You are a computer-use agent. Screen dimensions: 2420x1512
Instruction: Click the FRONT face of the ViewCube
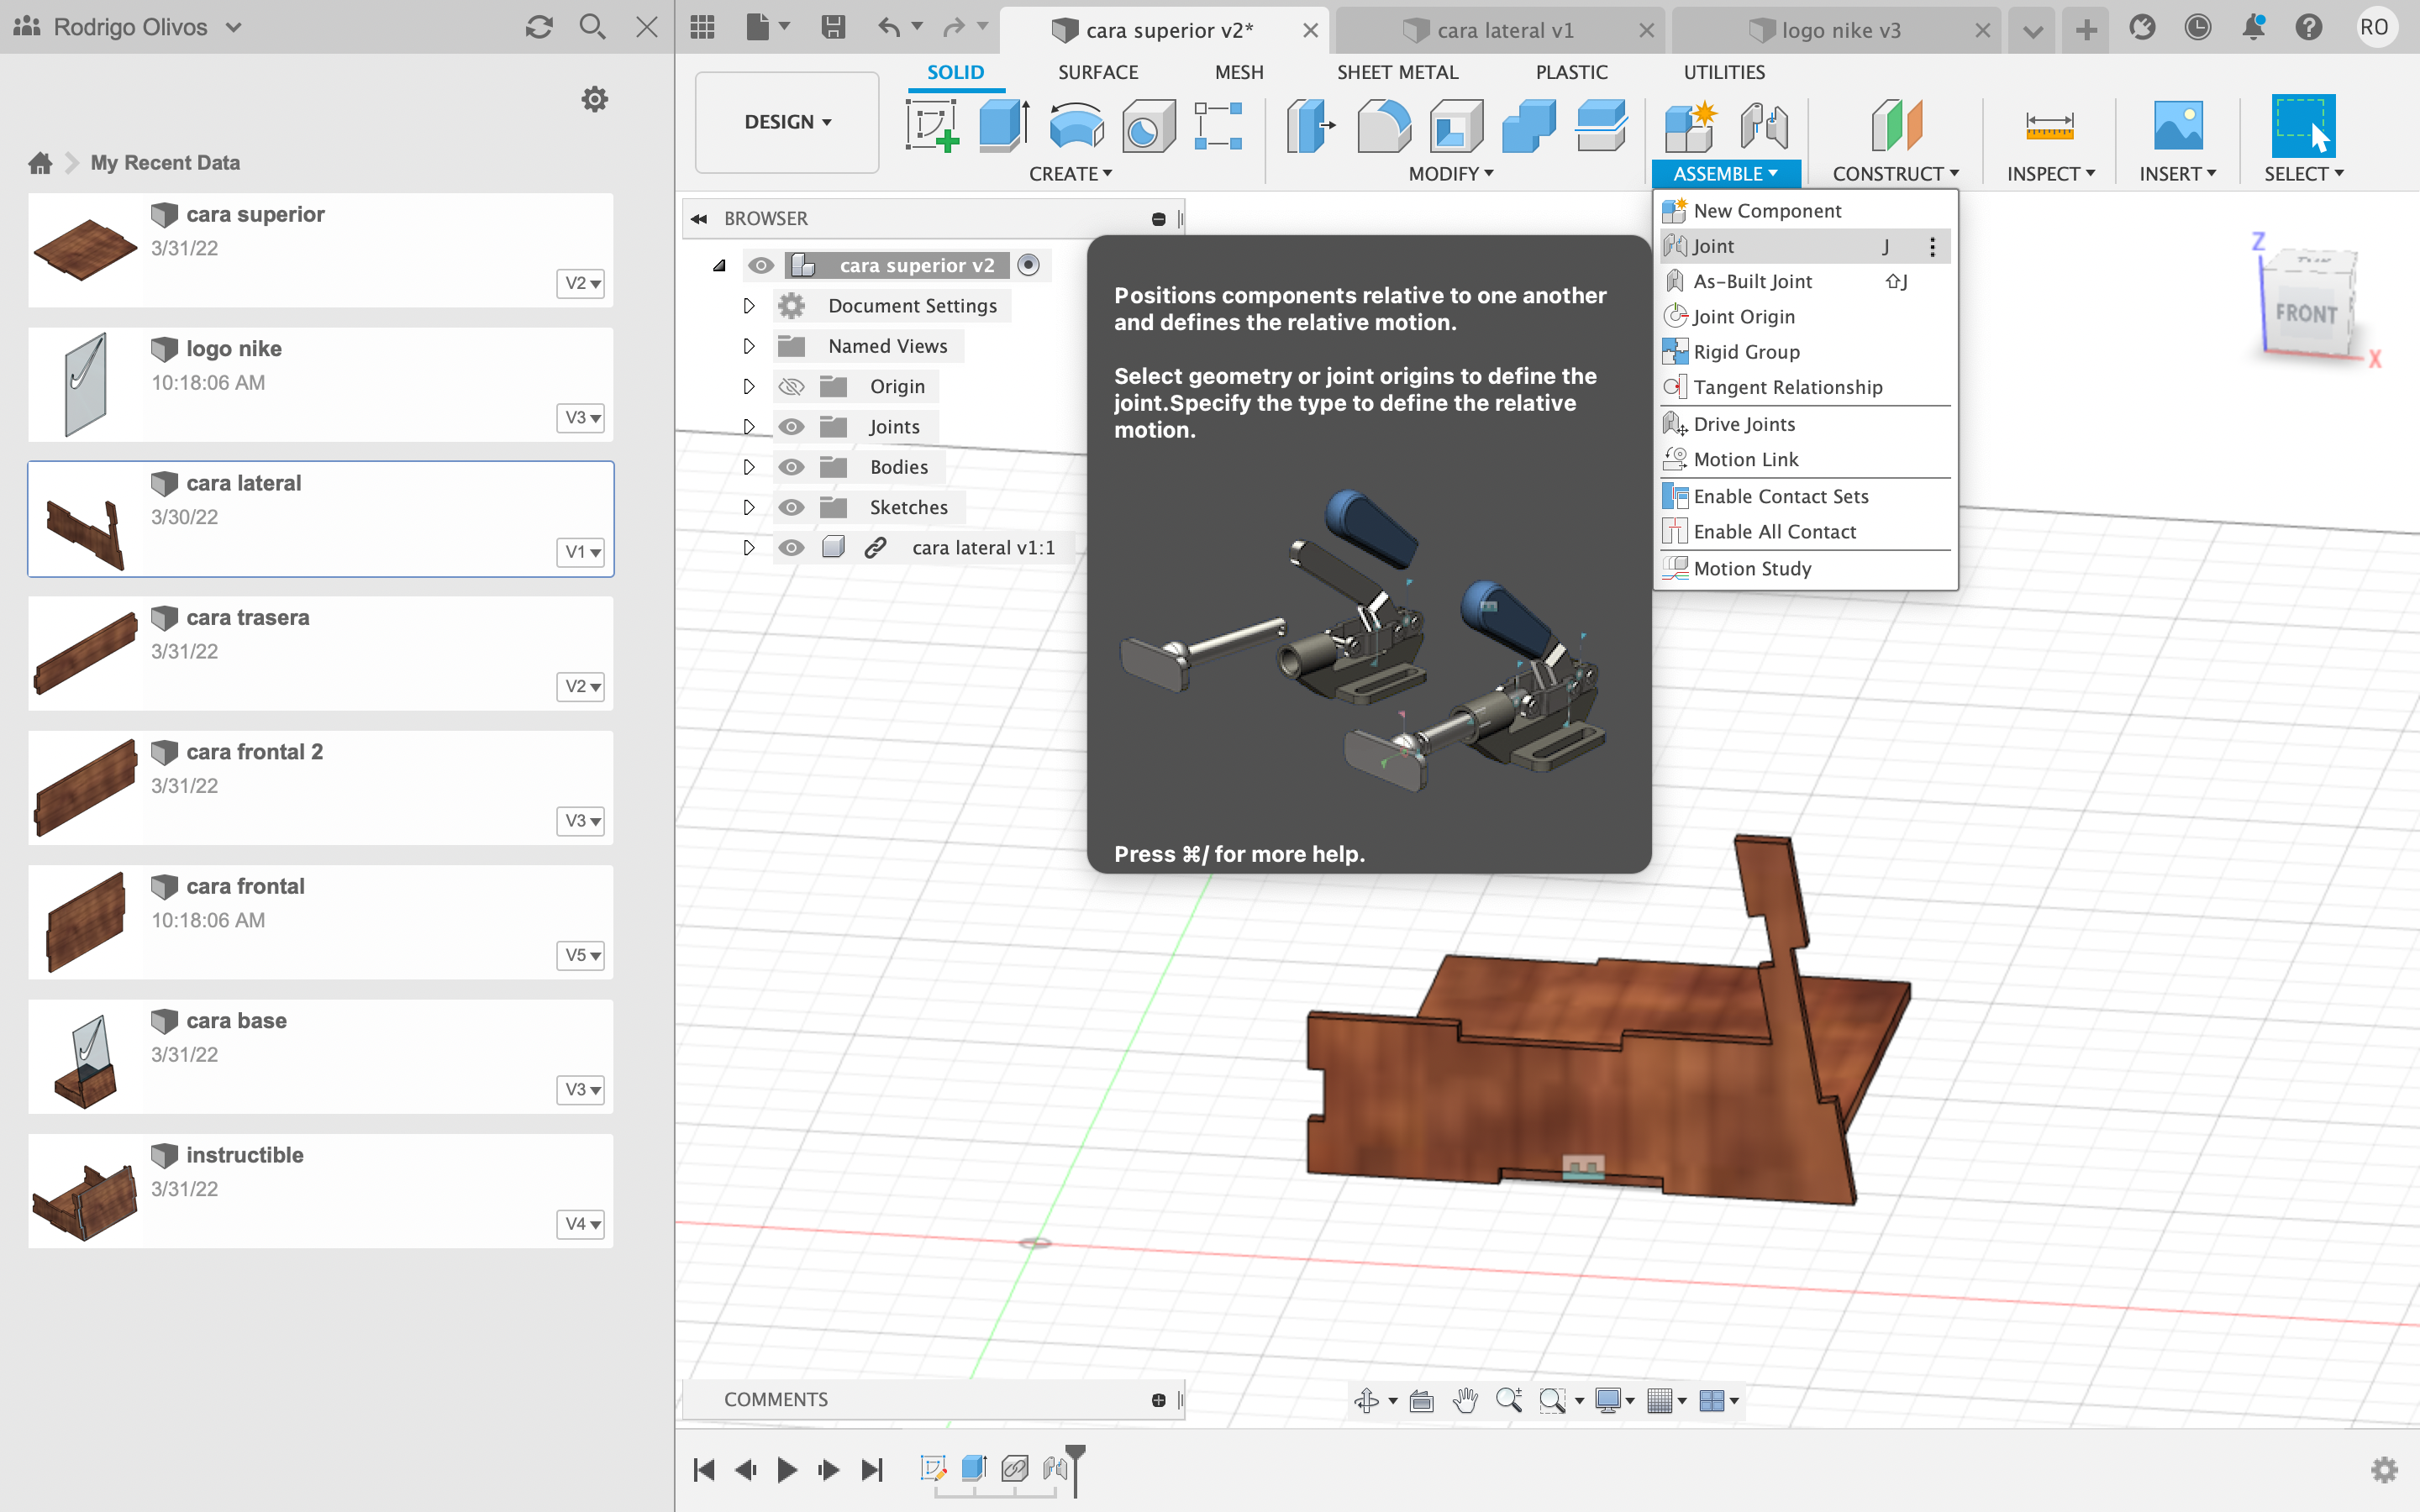(x=2306, y=314)
